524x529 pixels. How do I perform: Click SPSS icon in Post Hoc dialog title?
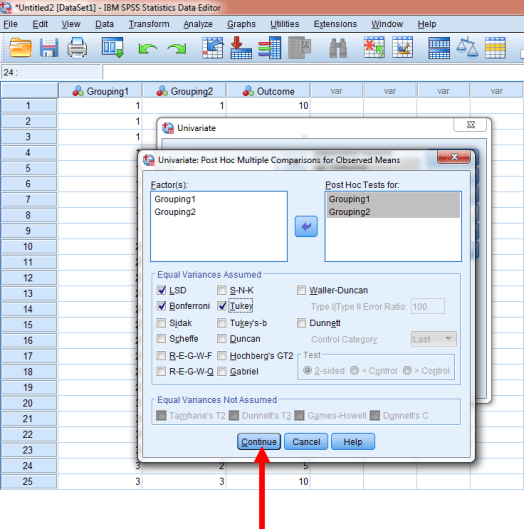[148, 160]
